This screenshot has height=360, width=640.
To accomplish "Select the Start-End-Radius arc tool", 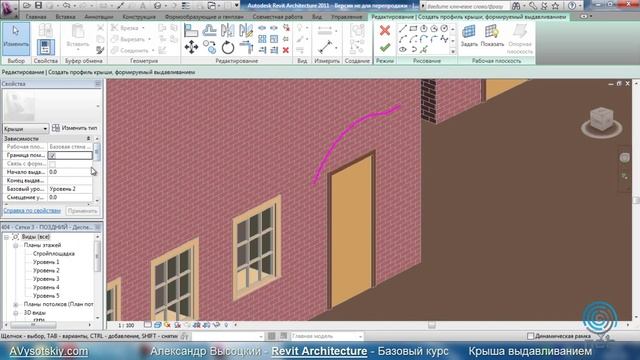I will [x=402, y=39].
